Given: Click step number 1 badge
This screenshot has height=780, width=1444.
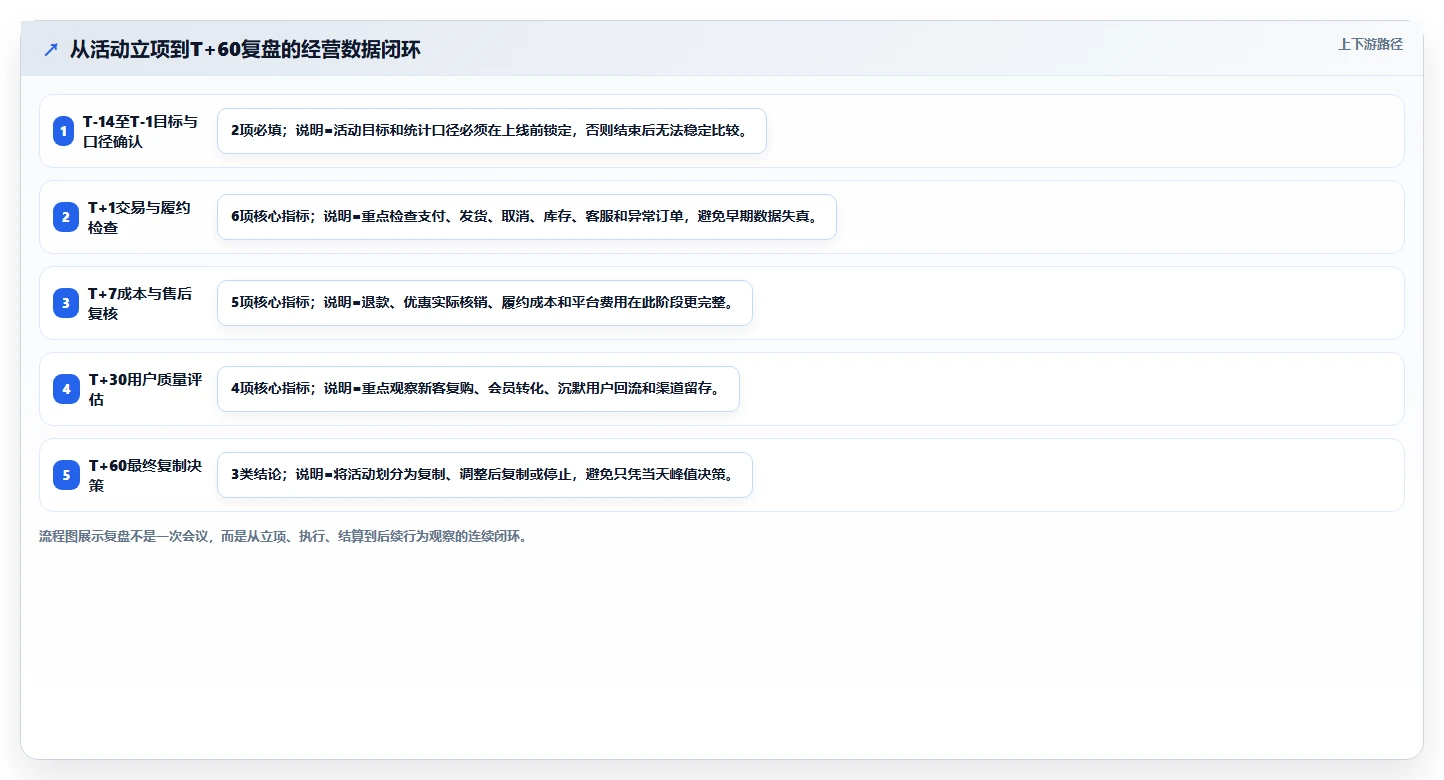Looking at the screenshot, I should point(64,131).
